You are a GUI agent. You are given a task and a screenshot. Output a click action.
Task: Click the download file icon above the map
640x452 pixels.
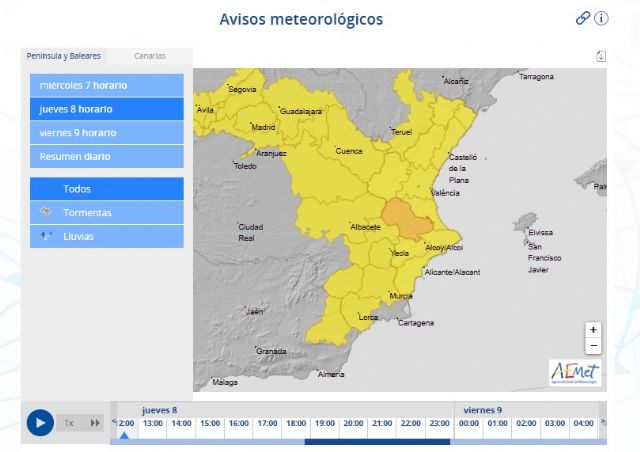600,56
